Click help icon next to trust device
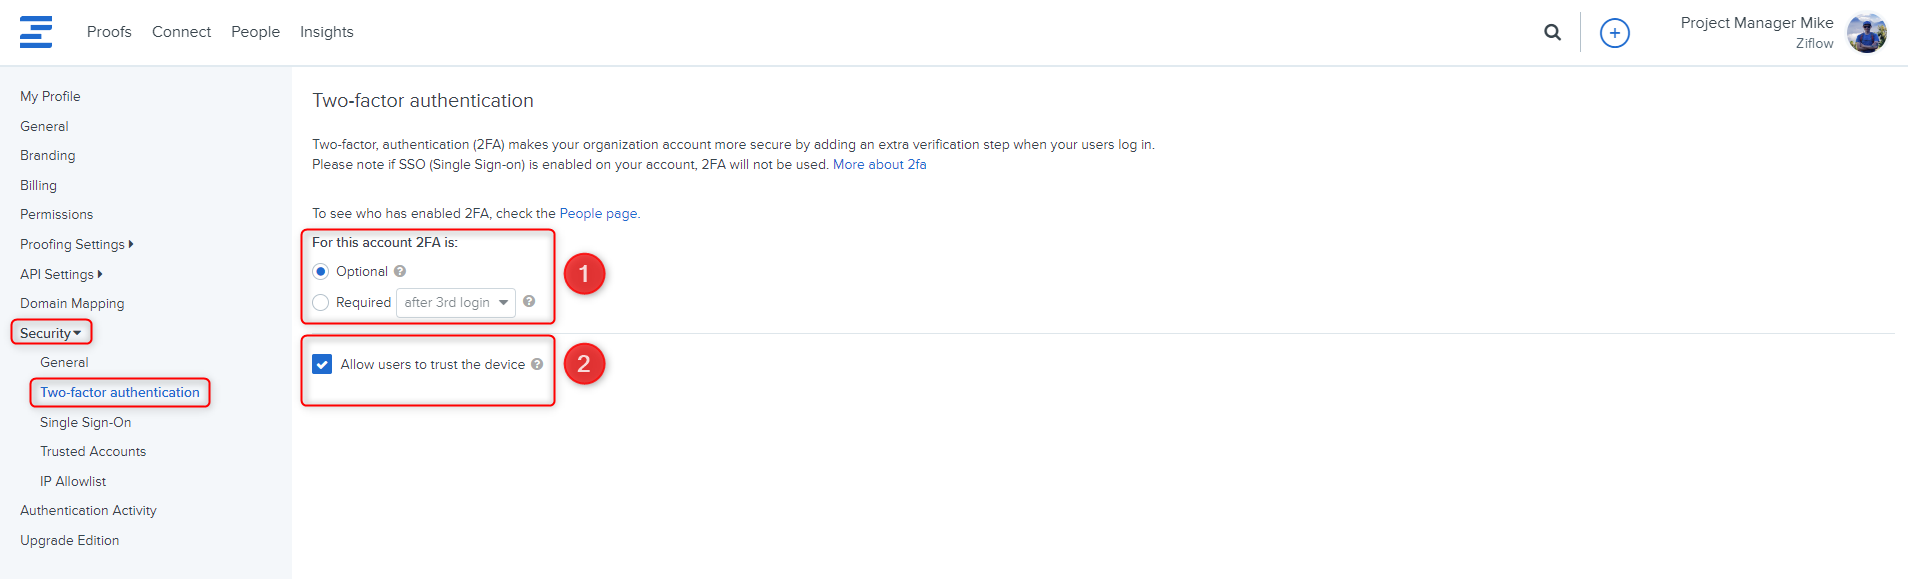 (x=537, y=364)
